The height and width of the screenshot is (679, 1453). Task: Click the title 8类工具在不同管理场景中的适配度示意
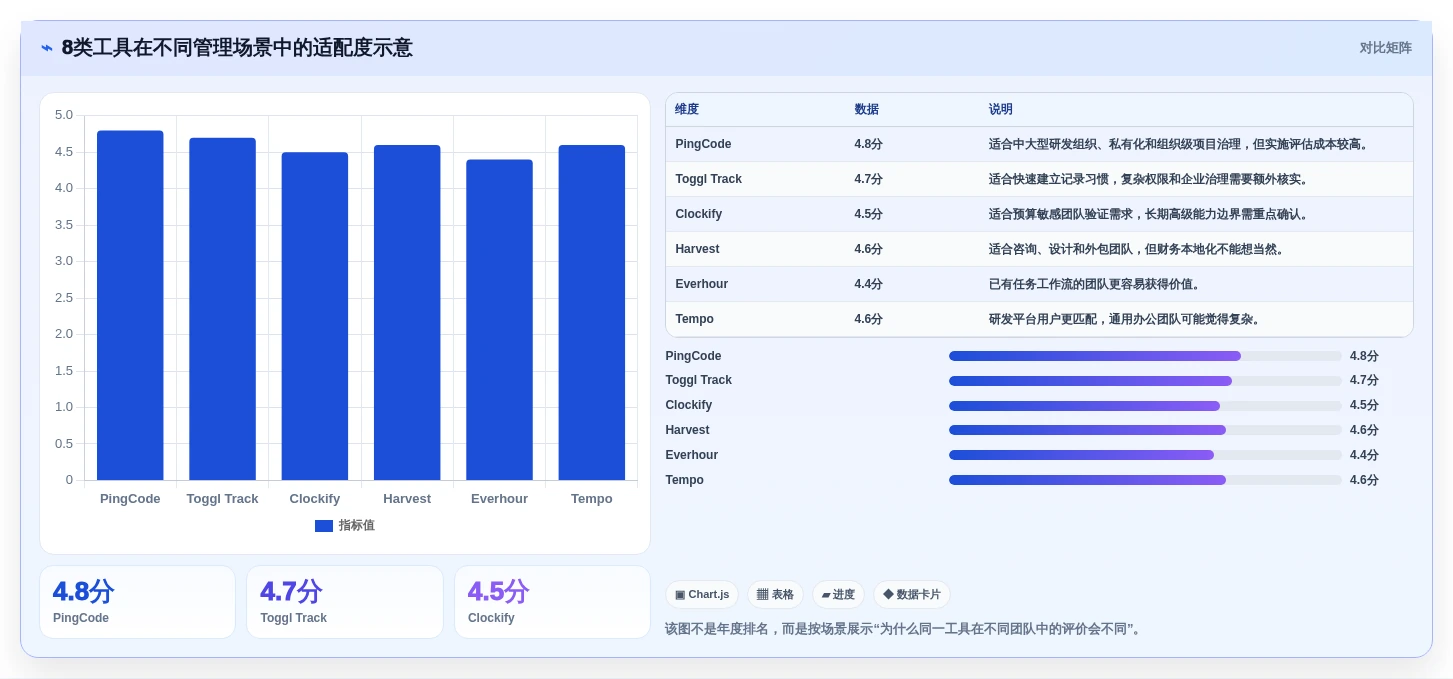(x=237, y=48)
